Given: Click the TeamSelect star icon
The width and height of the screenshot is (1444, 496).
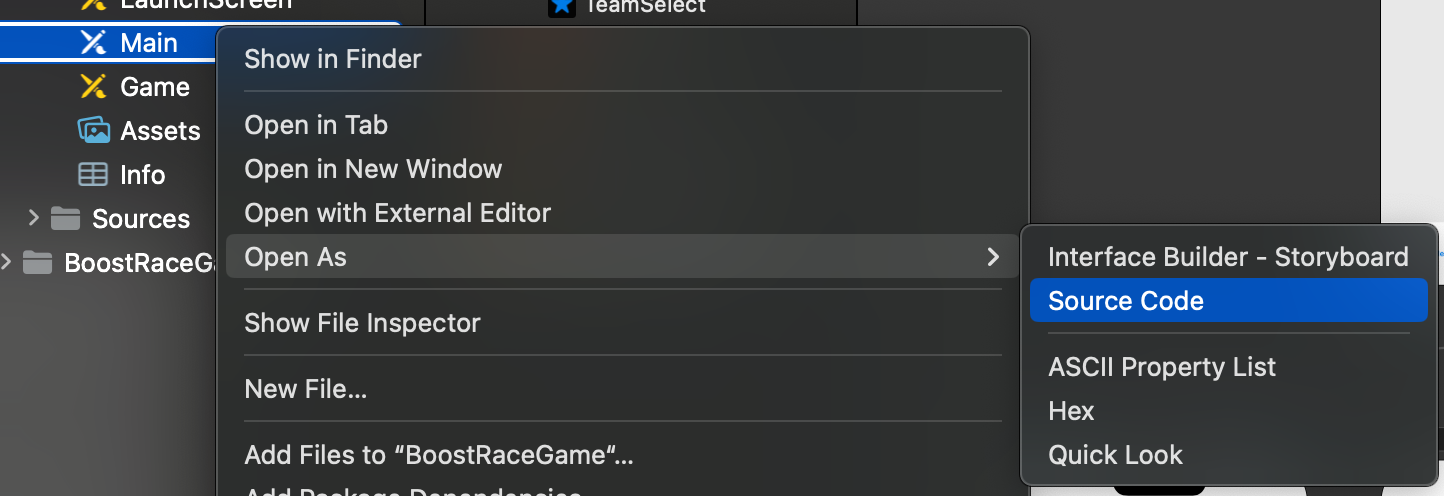Looking at the screenshot, I should (x=563, y=7).
